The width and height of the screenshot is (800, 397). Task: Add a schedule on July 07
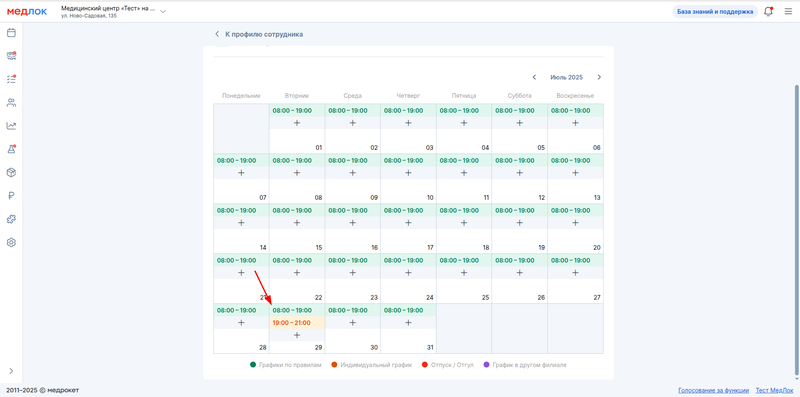[x=241, y=173]
